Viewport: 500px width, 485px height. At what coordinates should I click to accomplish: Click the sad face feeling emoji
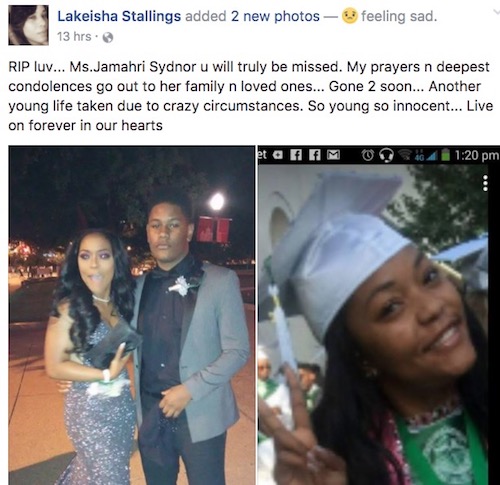350,16
